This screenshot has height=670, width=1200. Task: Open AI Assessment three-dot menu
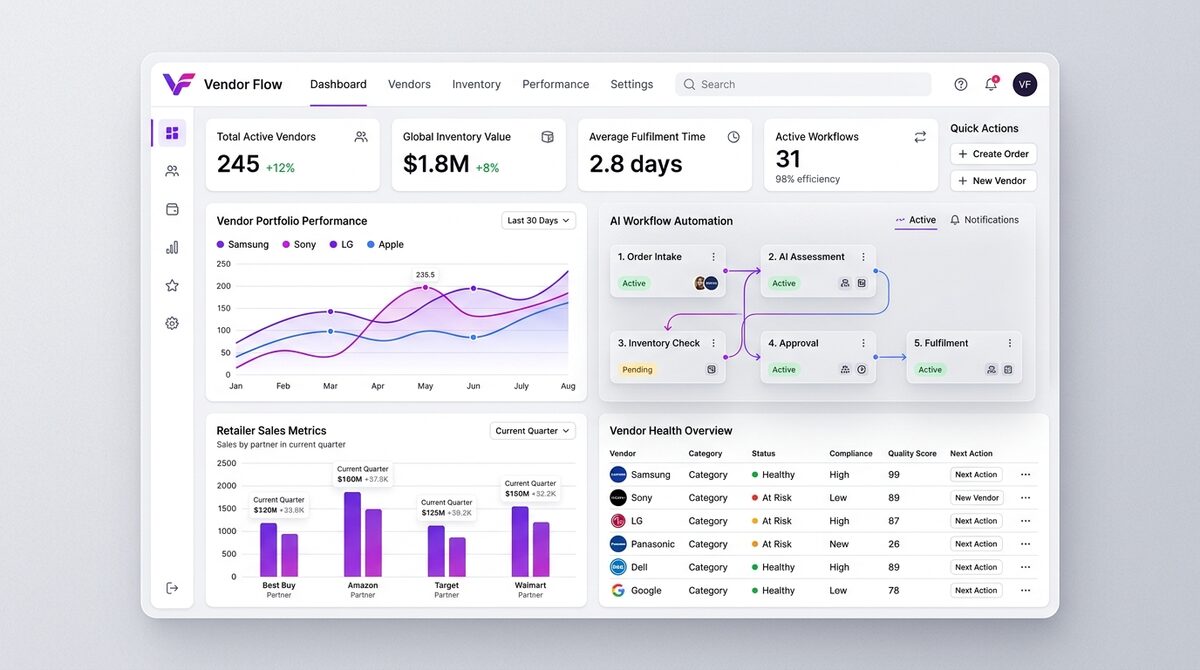(x=863, y=257)
